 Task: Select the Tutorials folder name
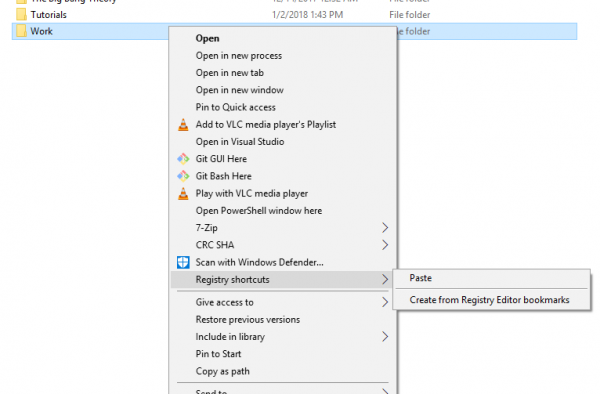49,15
